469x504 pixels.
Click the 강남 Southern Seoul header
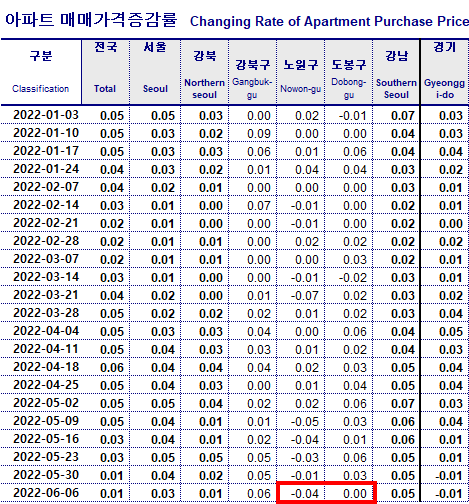pyautogui.click(x=396, y=72)
